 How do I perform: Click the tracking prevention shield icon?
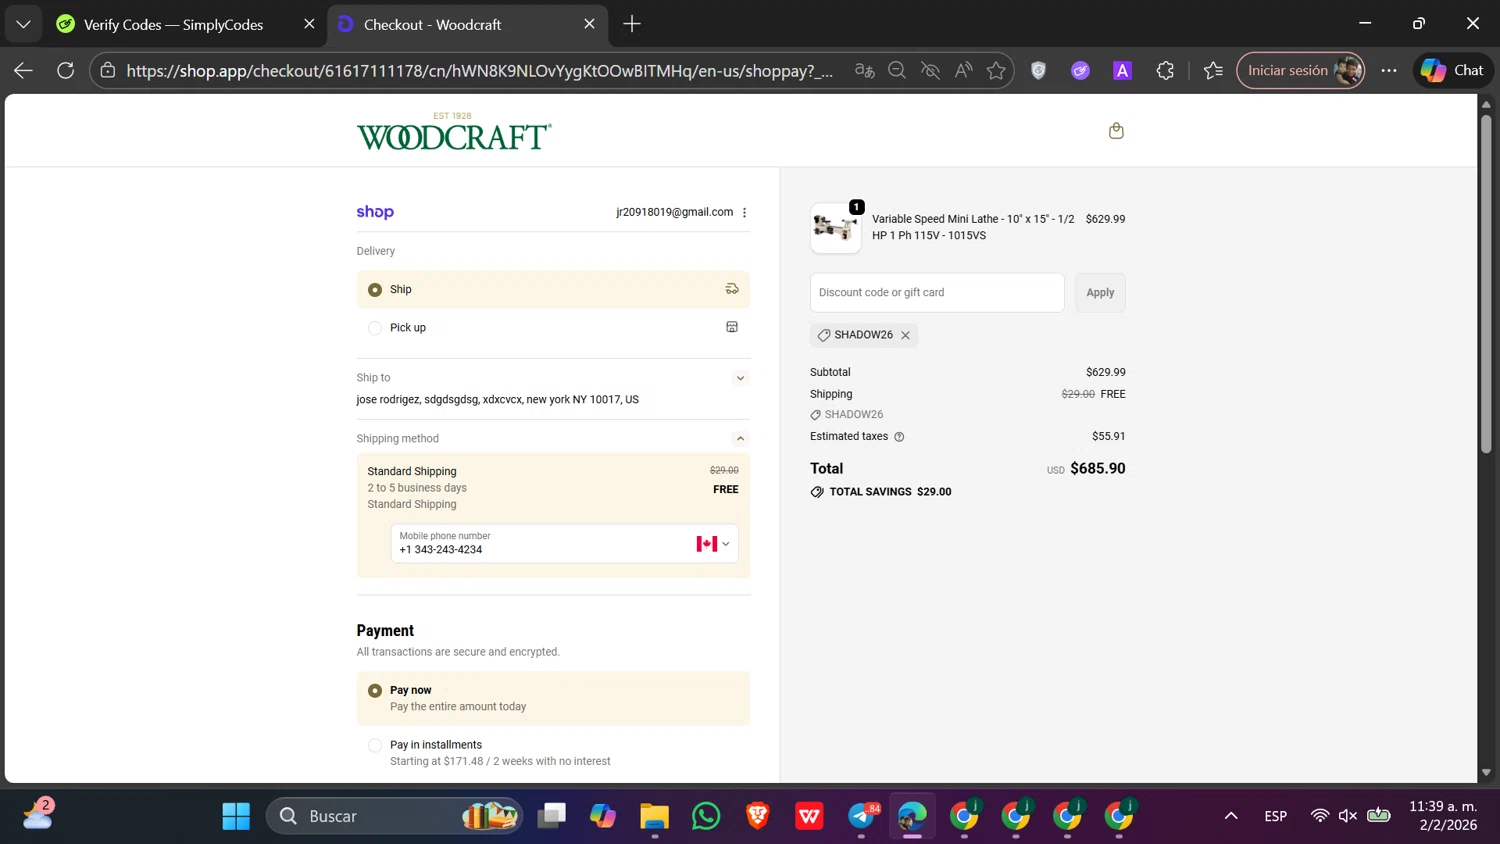coord(1039,70)
